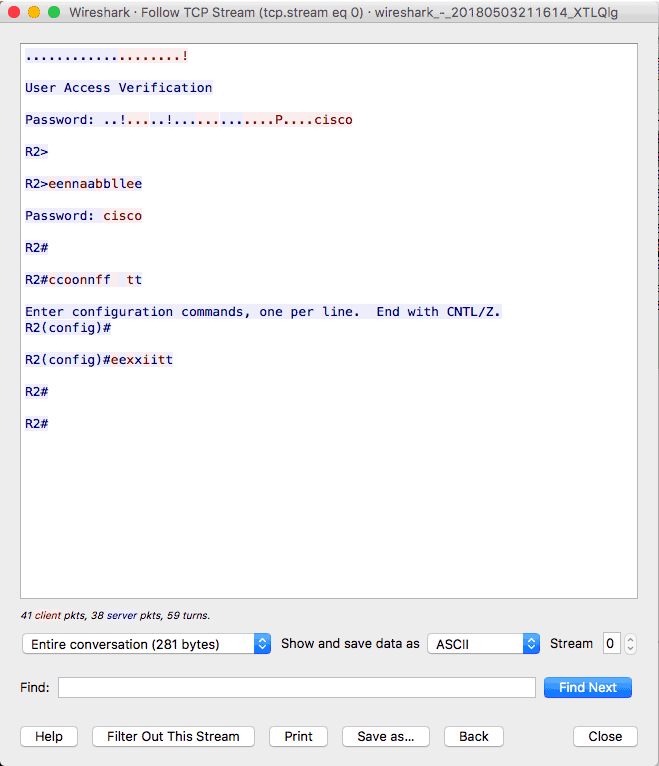Click the Stream number field
Screen dimensions: 659x766
[611, 643]
